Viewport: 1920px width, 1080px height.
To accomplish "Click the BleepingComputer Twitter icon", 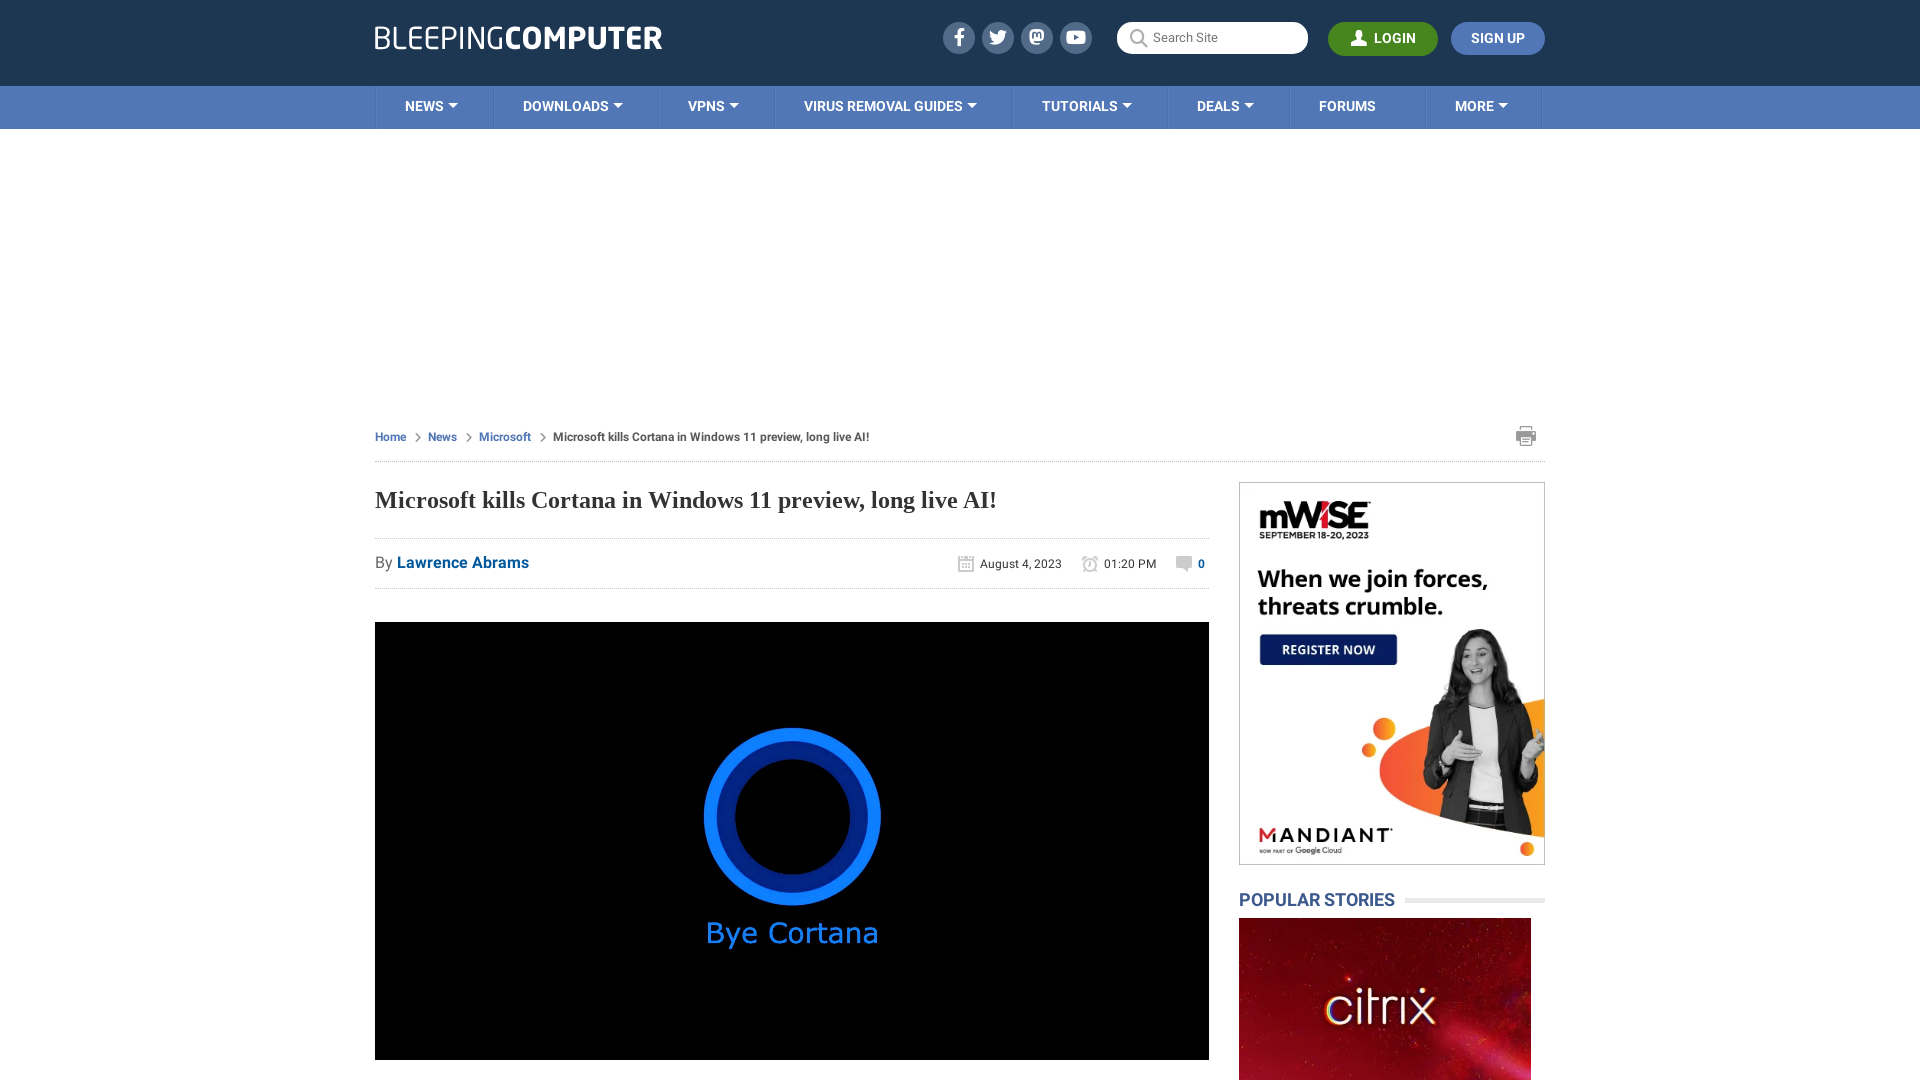I will click(997, 37).
